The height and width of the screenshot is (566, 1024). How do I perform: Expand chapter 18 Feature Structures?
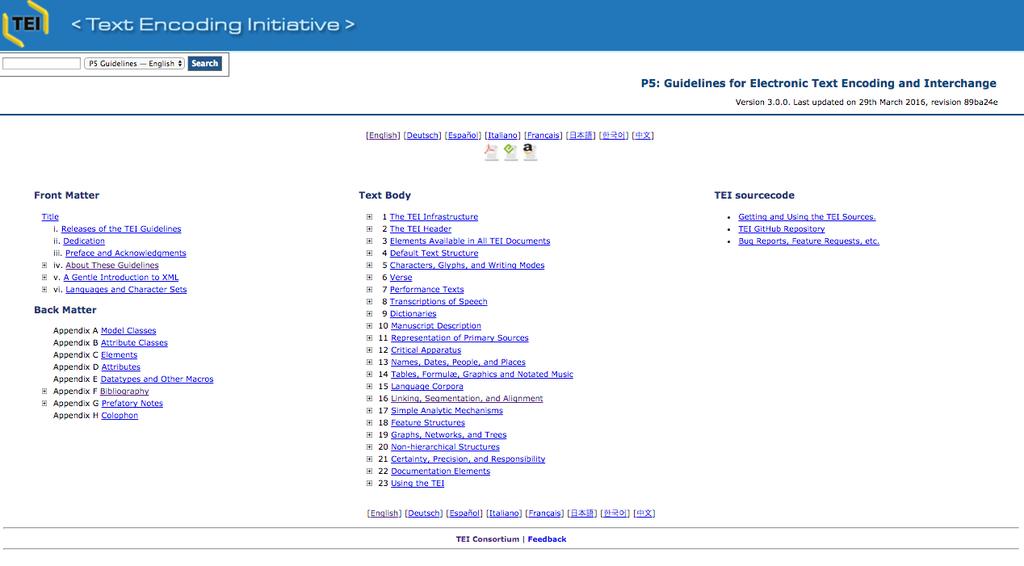(x=369, y=422)
